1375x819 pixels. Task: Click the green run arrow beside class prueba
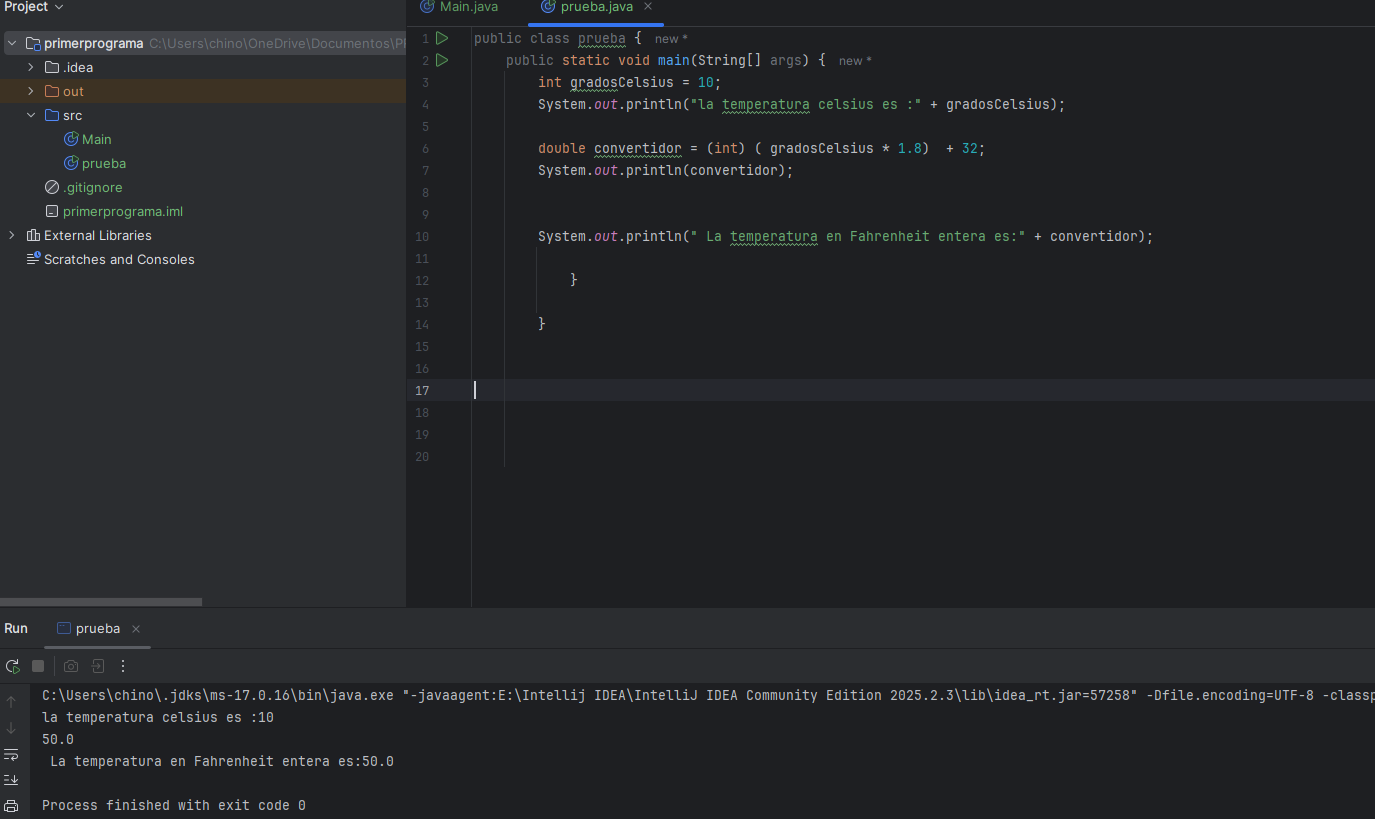[442, 39]
